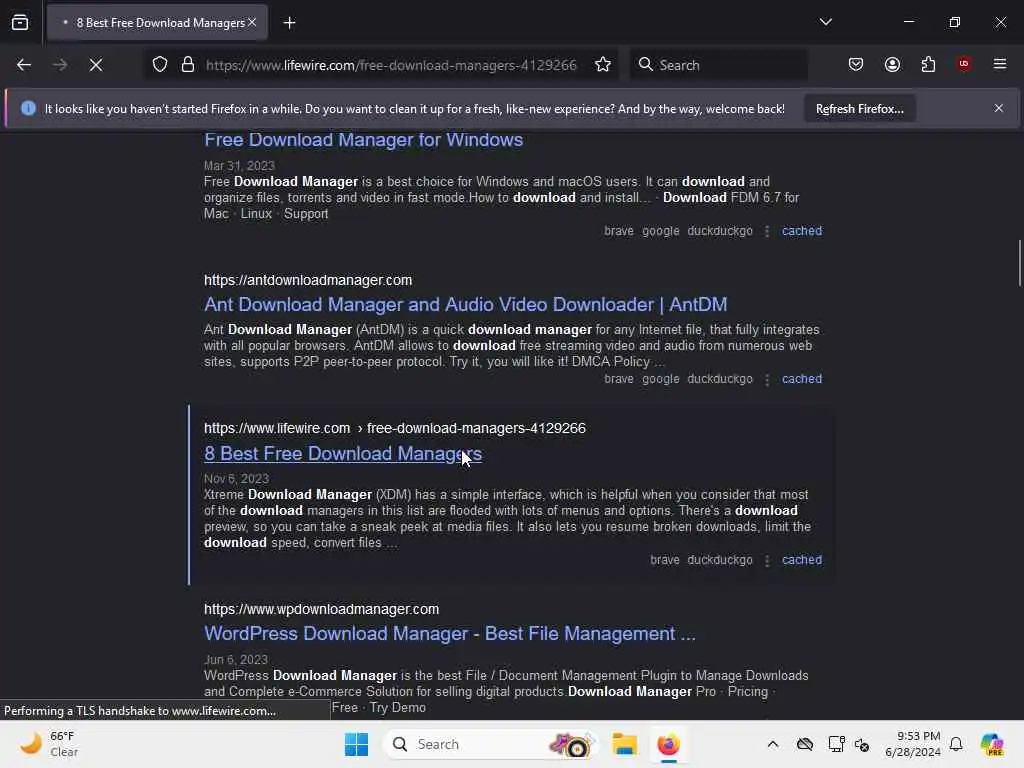Open Firefox View tab list icon

20,23
